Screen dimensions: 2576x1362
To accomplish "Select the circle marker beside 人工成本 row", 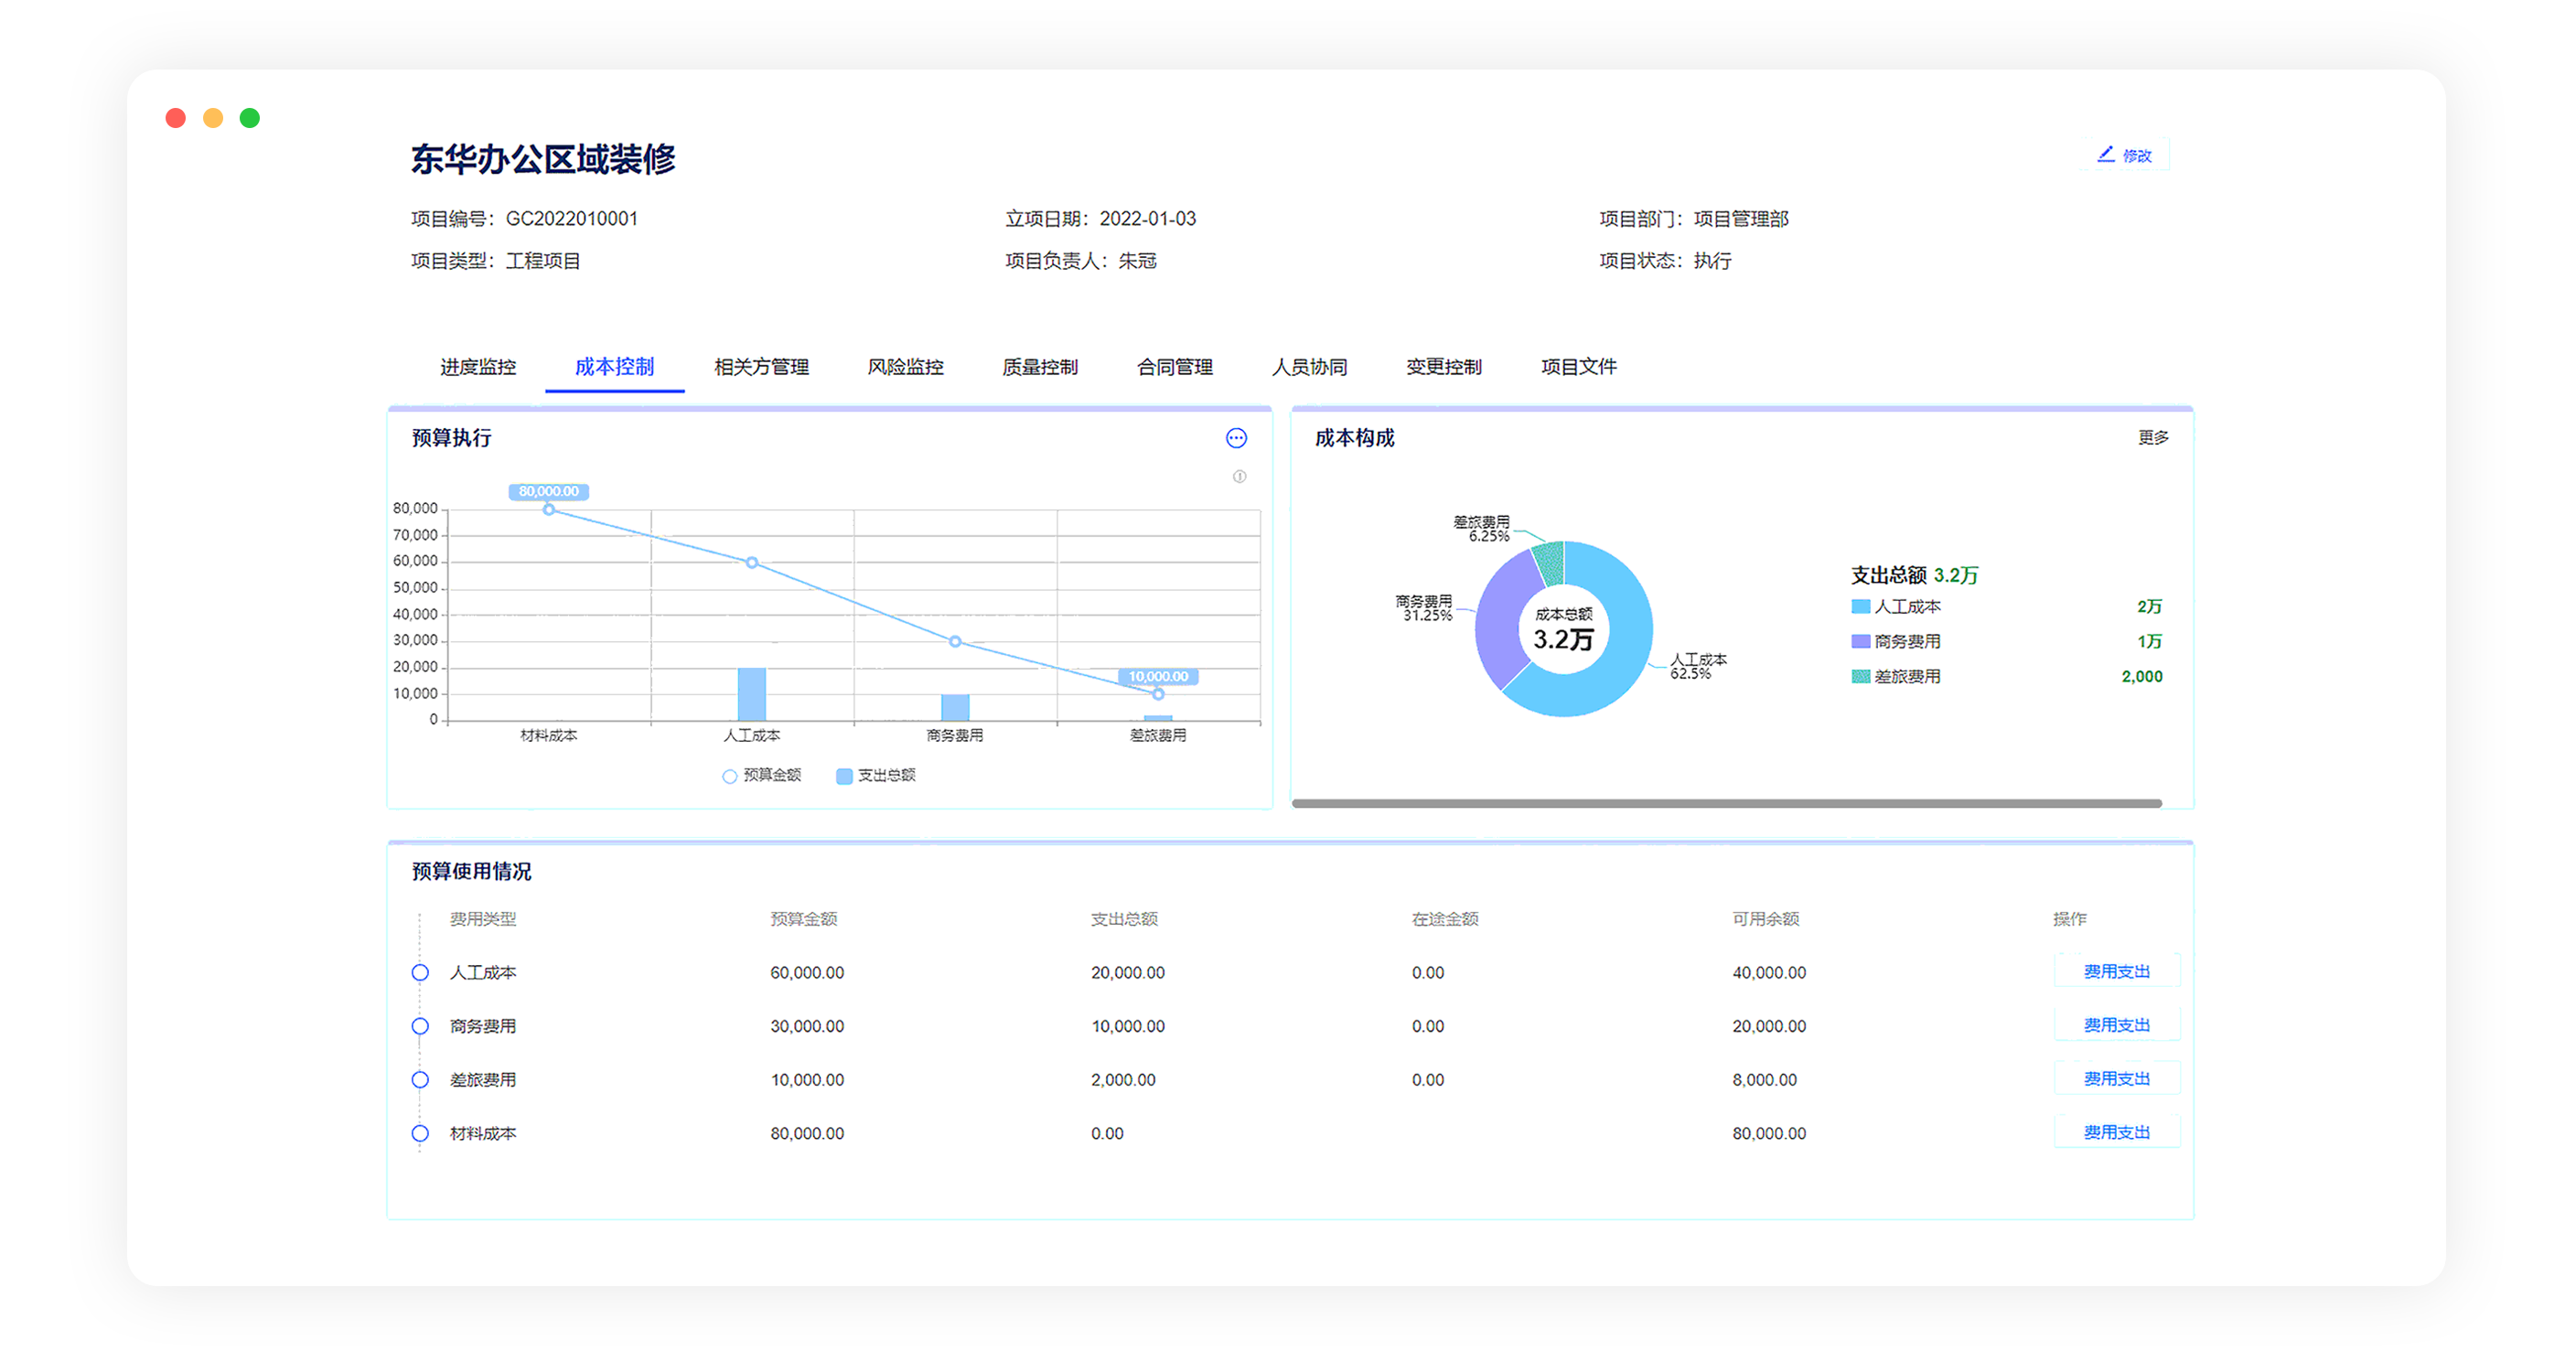I will [420, 972].
